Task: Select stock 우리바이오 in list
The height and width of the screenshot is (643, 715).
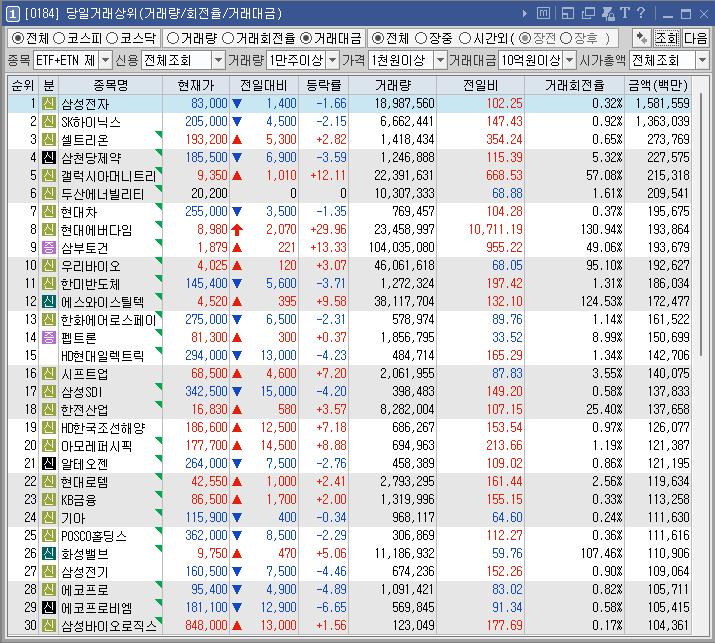Action: pyautogui.click(x=90, y=265)
